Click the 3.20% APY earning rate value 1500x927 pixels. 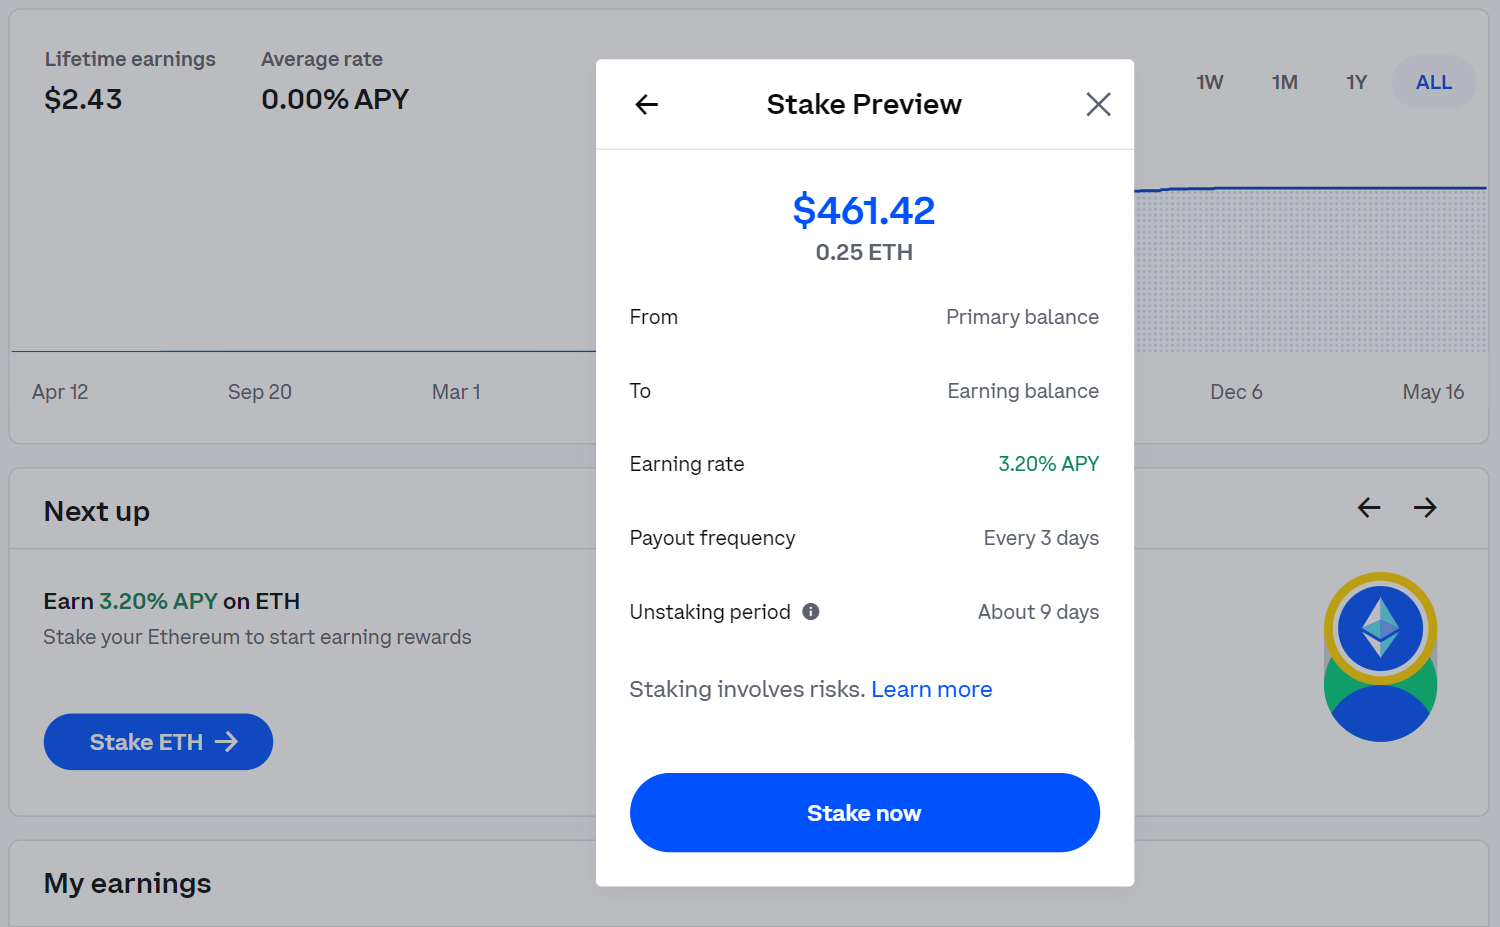(x=1048, y=464)
